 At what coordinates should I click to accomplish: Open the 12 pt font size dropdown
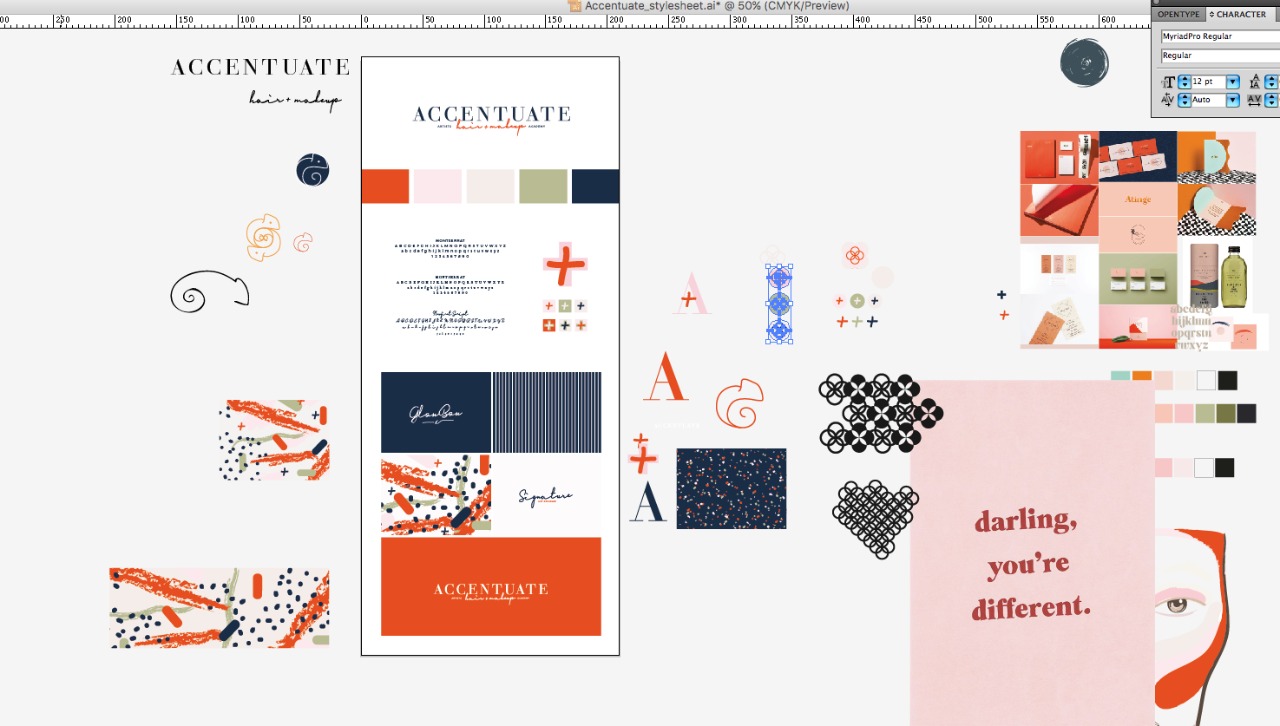(x=1233, y=82)
